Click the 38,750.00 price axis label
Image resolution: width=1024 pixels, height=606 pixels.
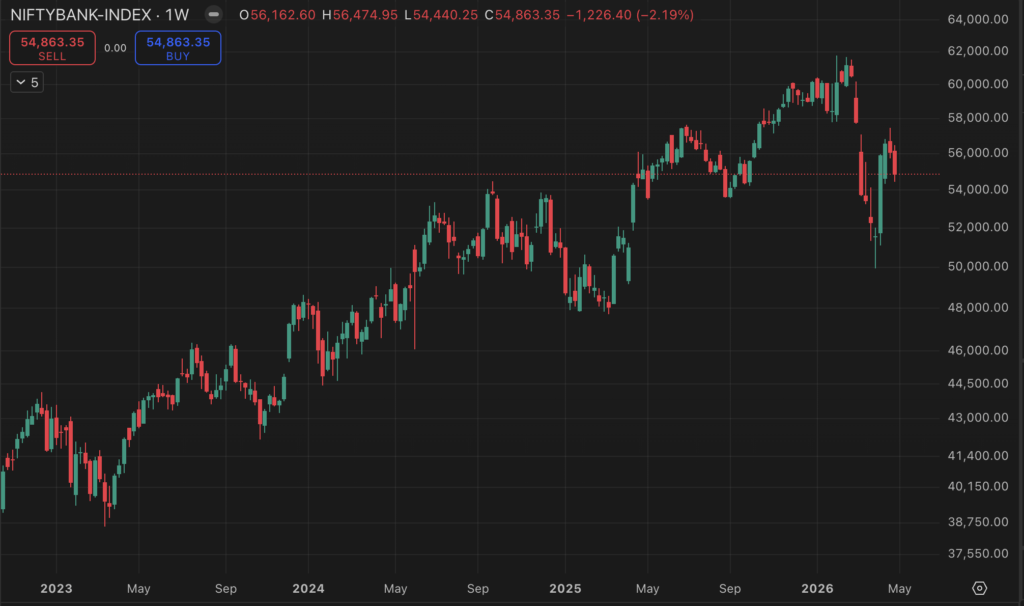(978, 522)
